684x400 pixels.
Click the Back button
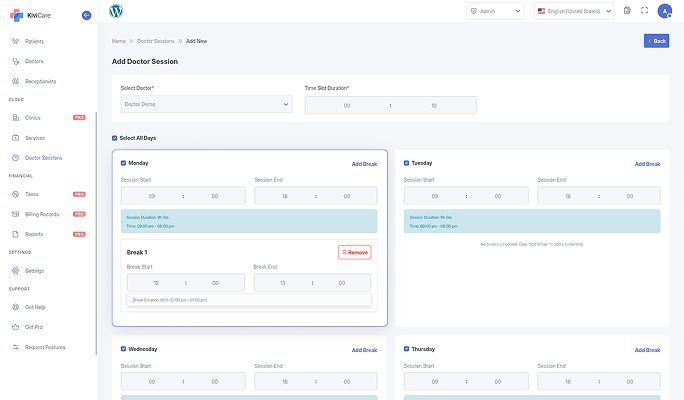(x=657, y=41)
